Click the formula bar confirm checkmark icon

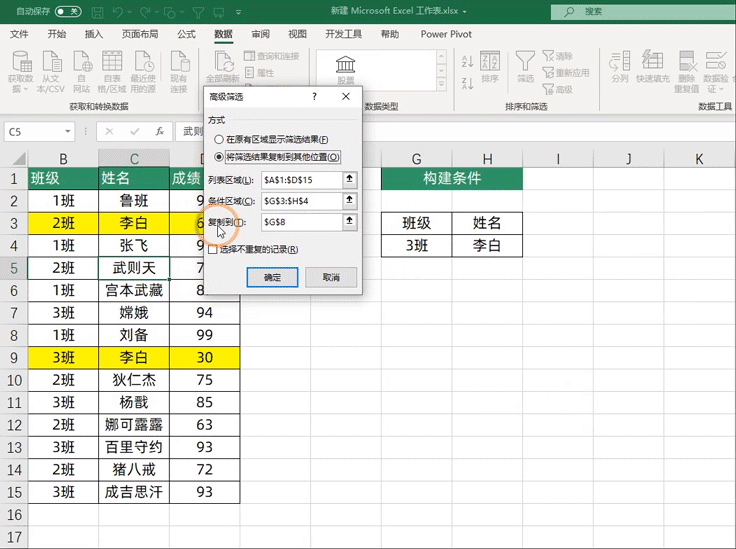click(x=135, y=131)
